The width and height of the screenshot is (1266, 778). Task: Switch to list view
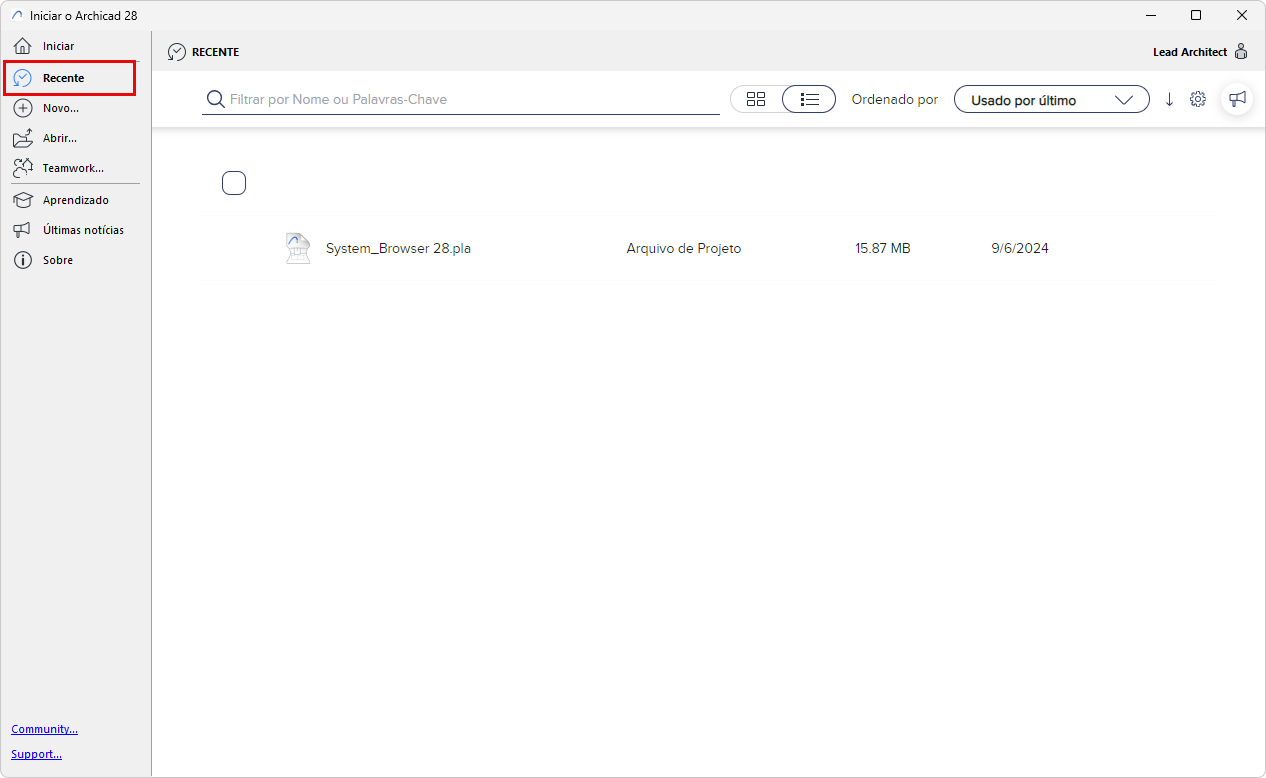tap(810, 99)
